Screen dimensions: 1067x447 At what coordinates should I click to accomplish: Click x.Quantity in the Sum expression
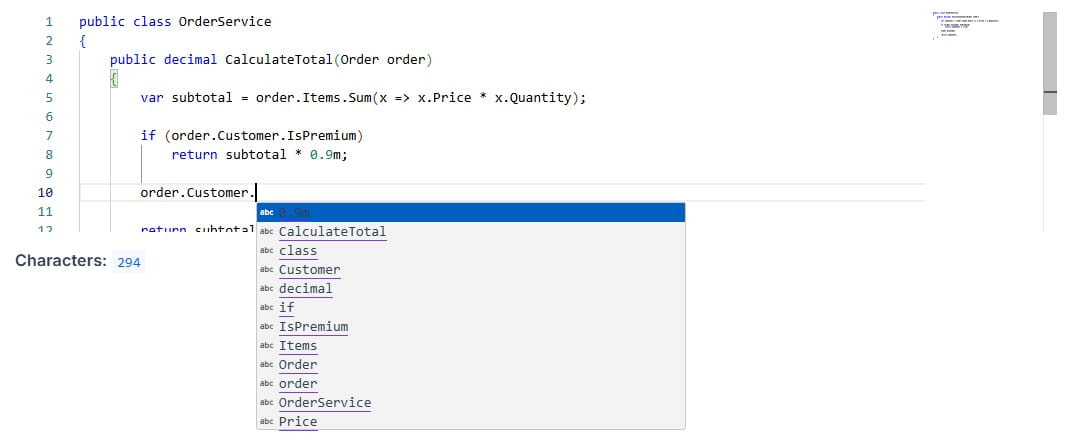coord(533,98)
